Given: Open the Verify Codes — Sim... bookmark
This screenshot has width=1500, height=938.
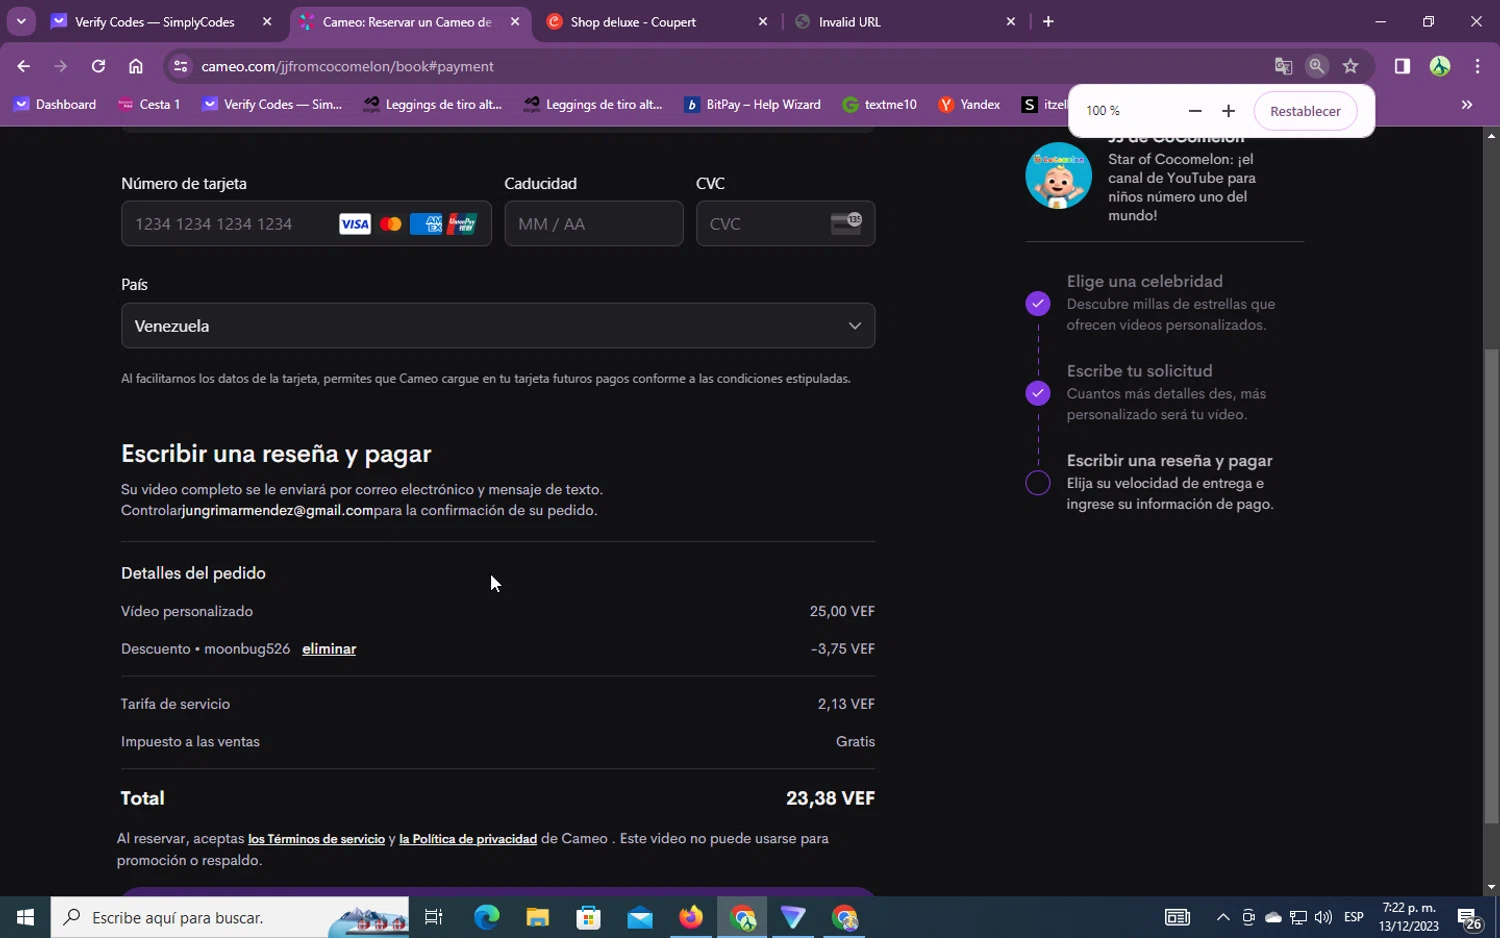Looking at the screenshot, I should [272, 104].
